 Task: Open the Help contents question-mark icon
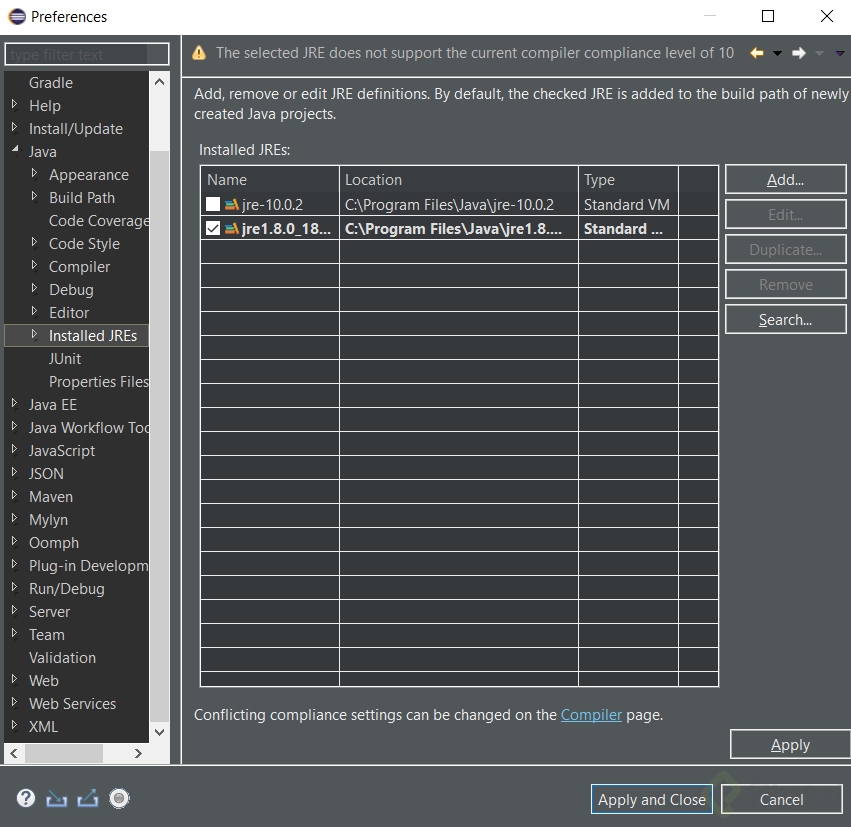(x=26, y=798)
